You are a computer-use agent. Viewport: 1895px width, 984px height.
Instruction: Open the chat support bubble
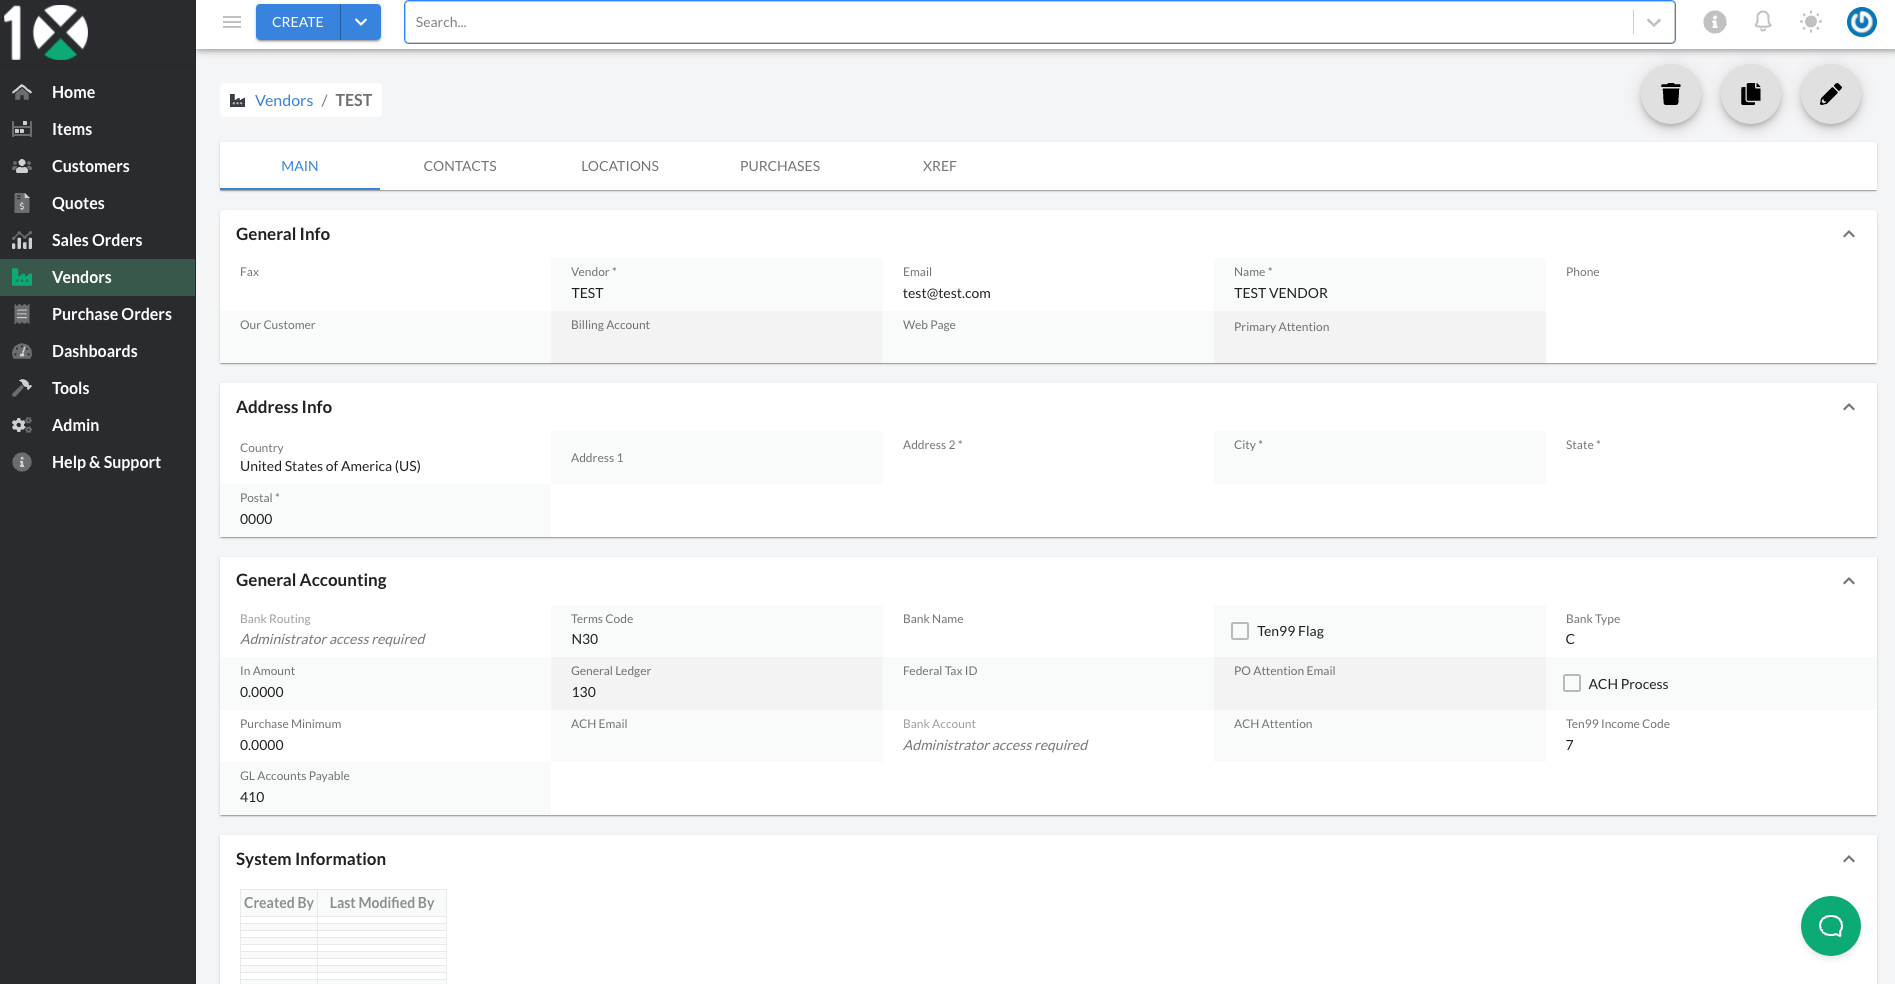click(1830, 926)
